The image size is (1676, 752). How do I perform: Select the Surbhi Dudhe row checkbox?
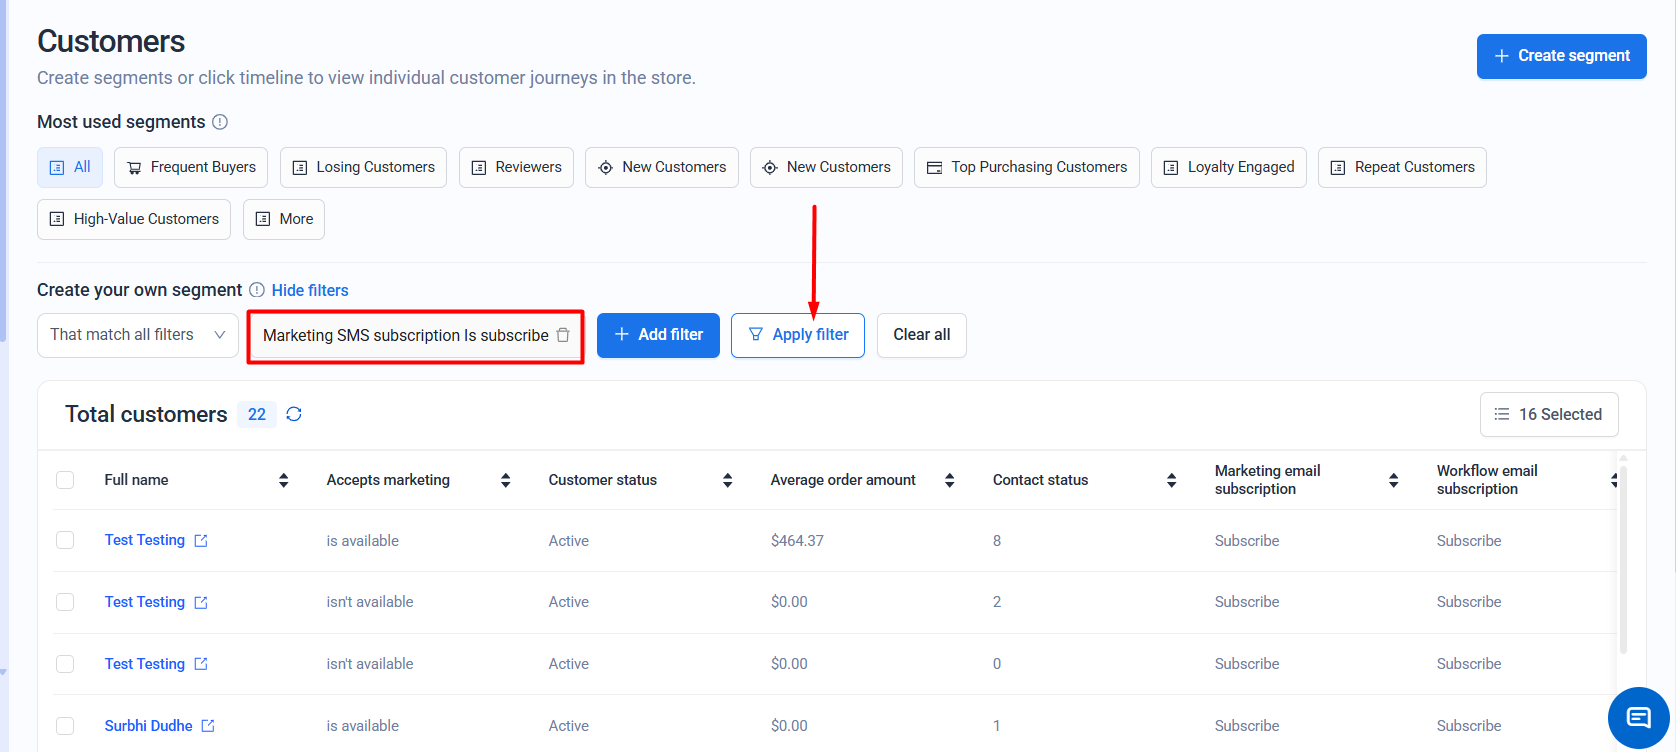(x=65, y=726)
